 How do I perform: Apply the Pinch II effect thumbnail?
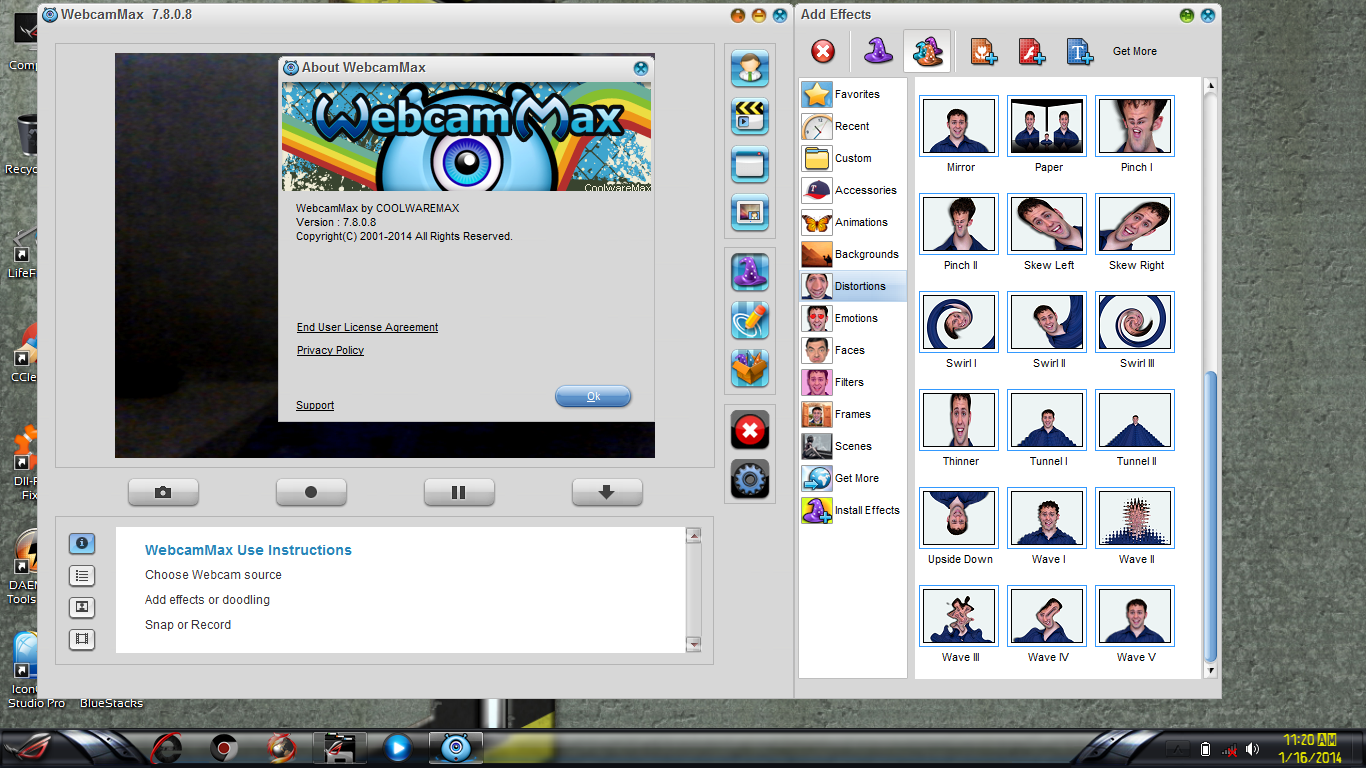pos(959,224)
